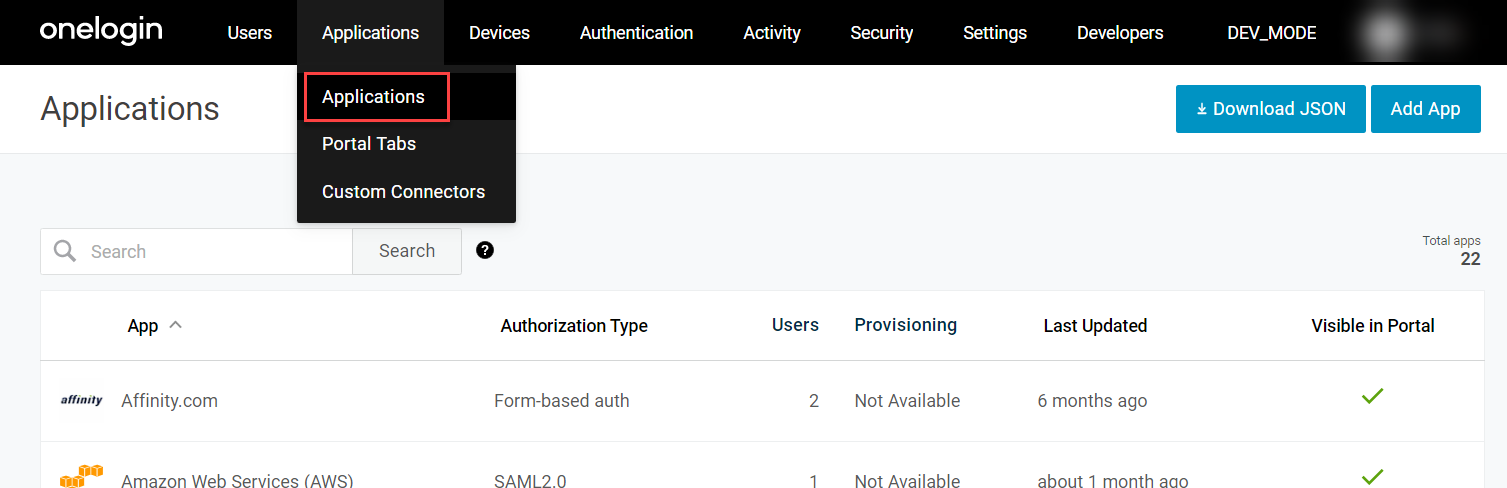Click the SAML2.0 authorization cell
The height and width of the screenshot is (488, 1507).
[x=530, y=480]
